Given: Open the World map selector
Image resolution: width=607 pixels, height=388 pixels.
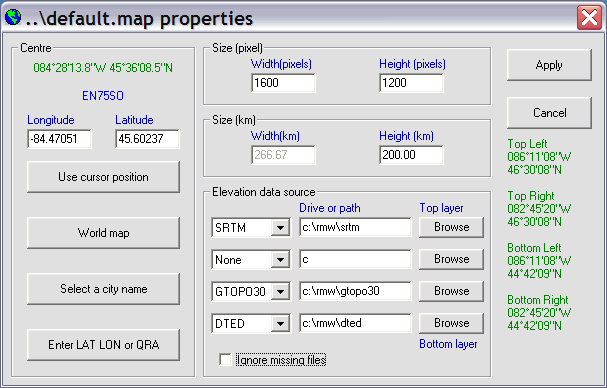Looking at the screenshot, I should [103, 233].
